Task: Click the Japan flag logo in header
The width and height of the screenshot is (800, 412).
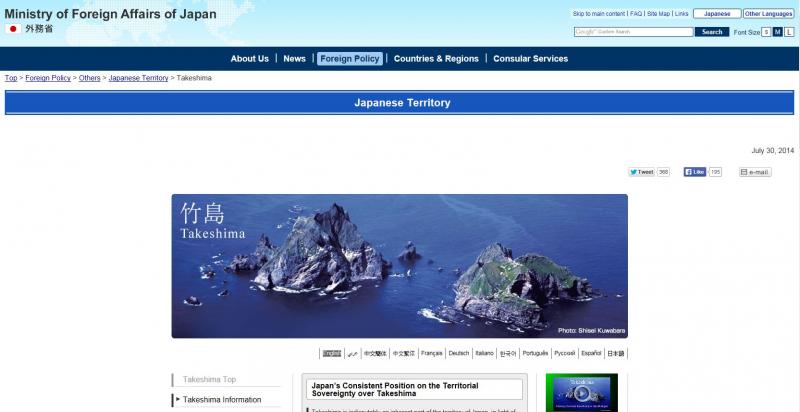Action: (13, 29)
